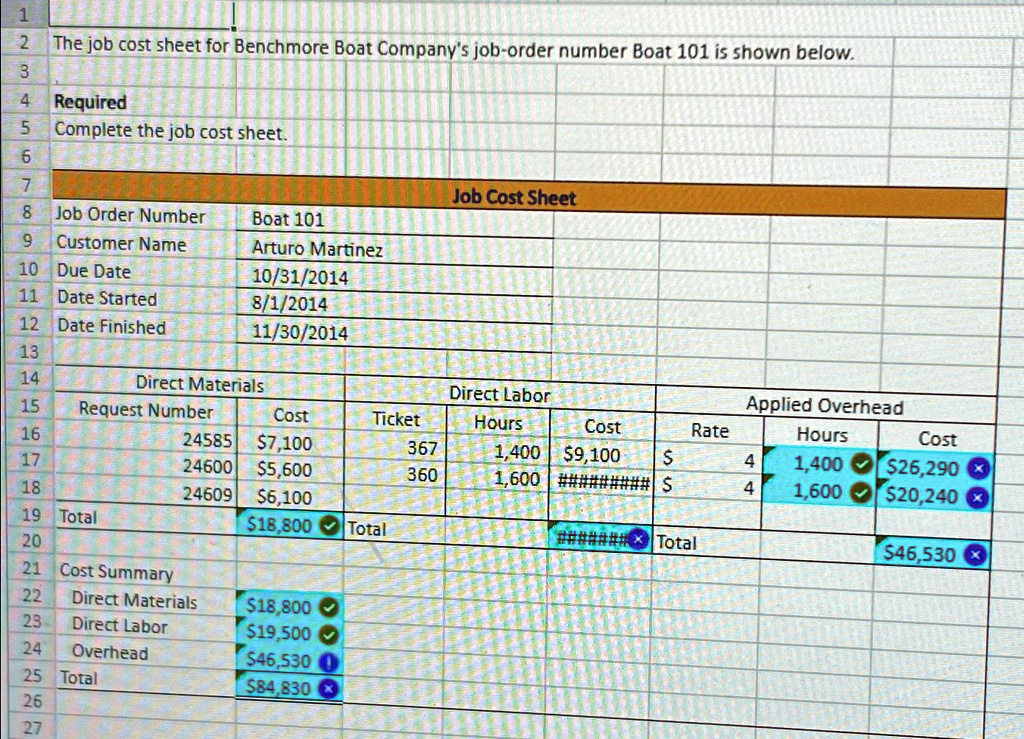Image resolution: width=1024 pixels, height=739 pixels.
Task: Click the checkmark next to Direct Labor $19,500 summary
Action: 328,634
